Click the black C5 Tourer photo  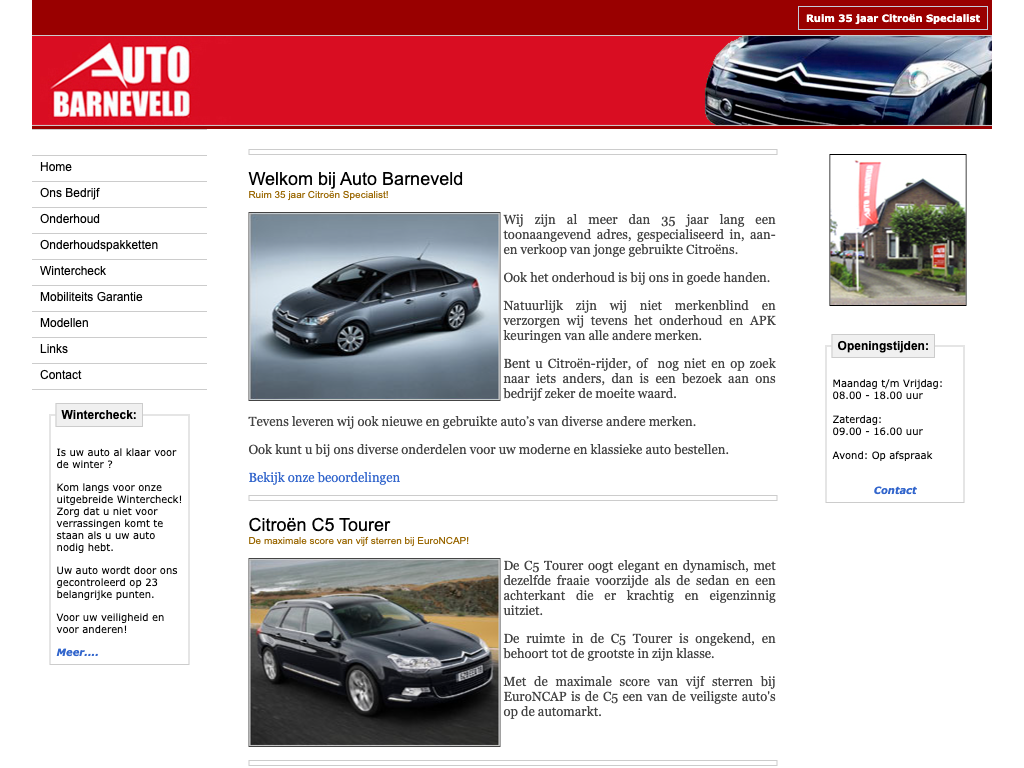(374, 652)
